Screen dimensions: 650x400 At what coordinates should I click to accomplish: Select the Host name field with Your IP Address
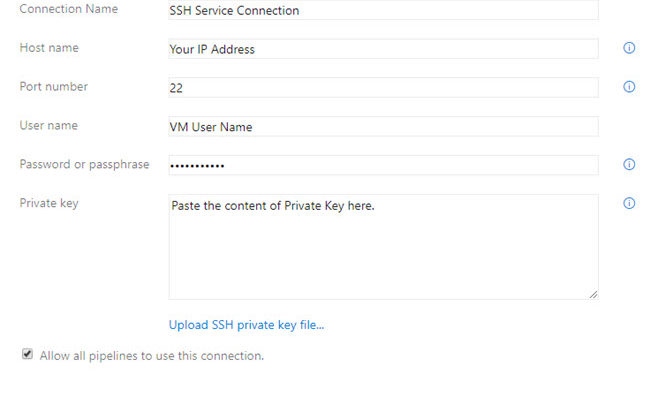pyautogui.click(x=383, y=49)
